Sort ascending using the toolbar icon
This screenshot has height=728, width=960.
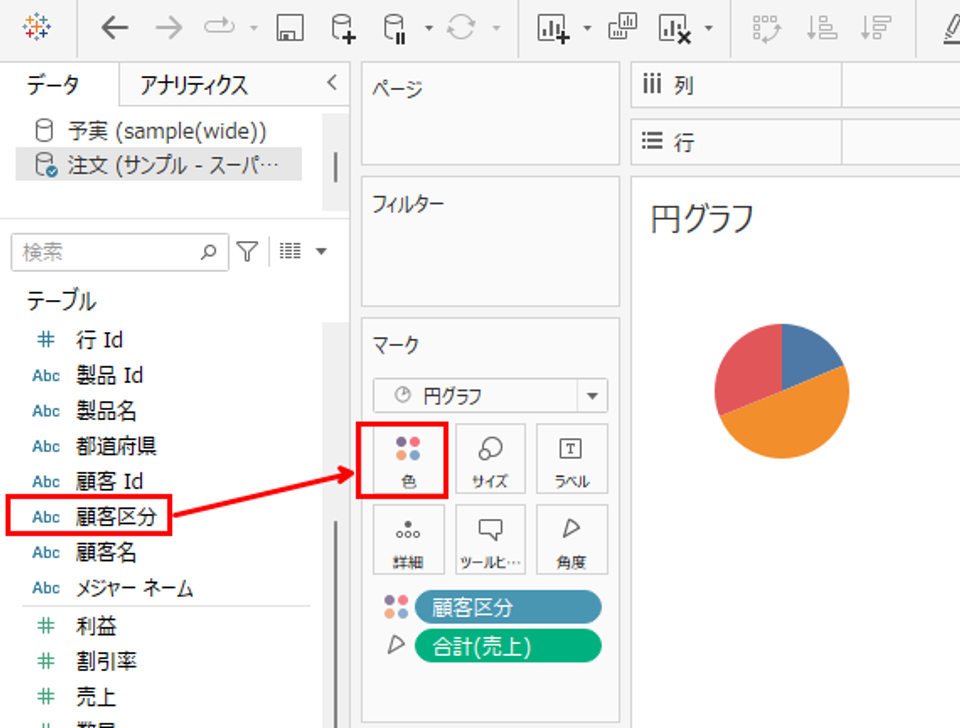tap(822, 28)
